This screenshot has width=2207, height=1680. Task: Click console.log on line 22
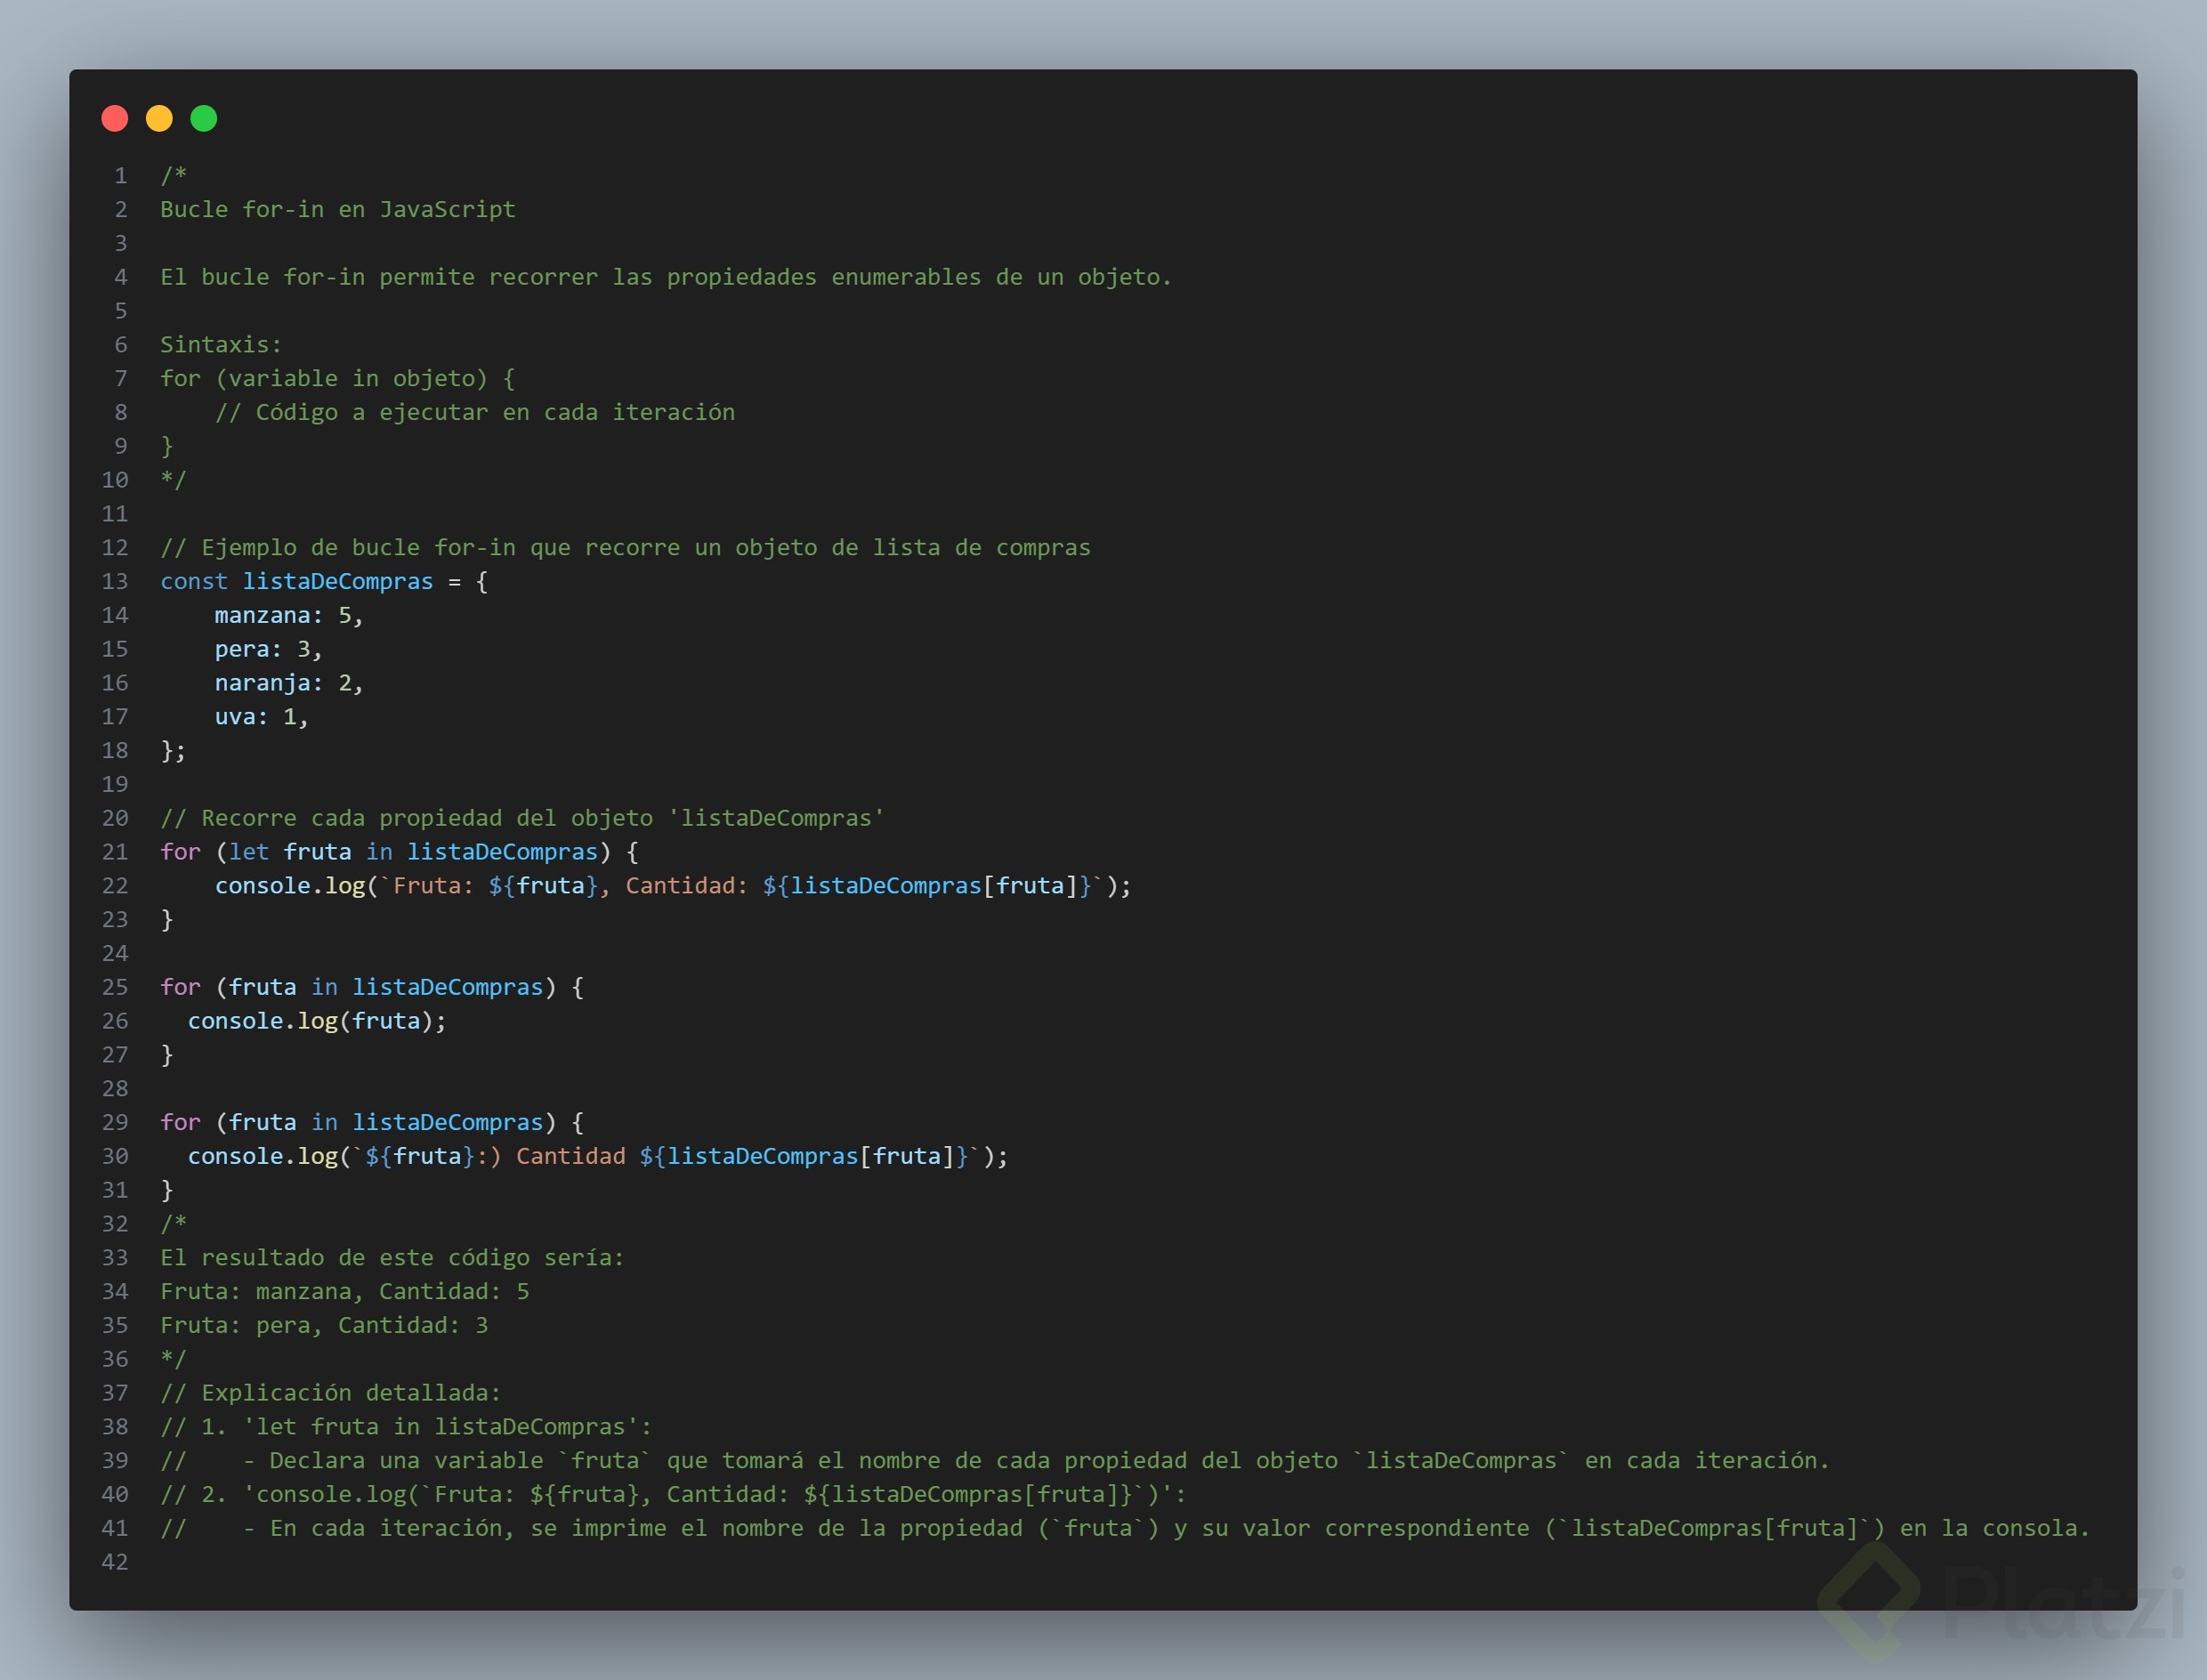(290, 886)
